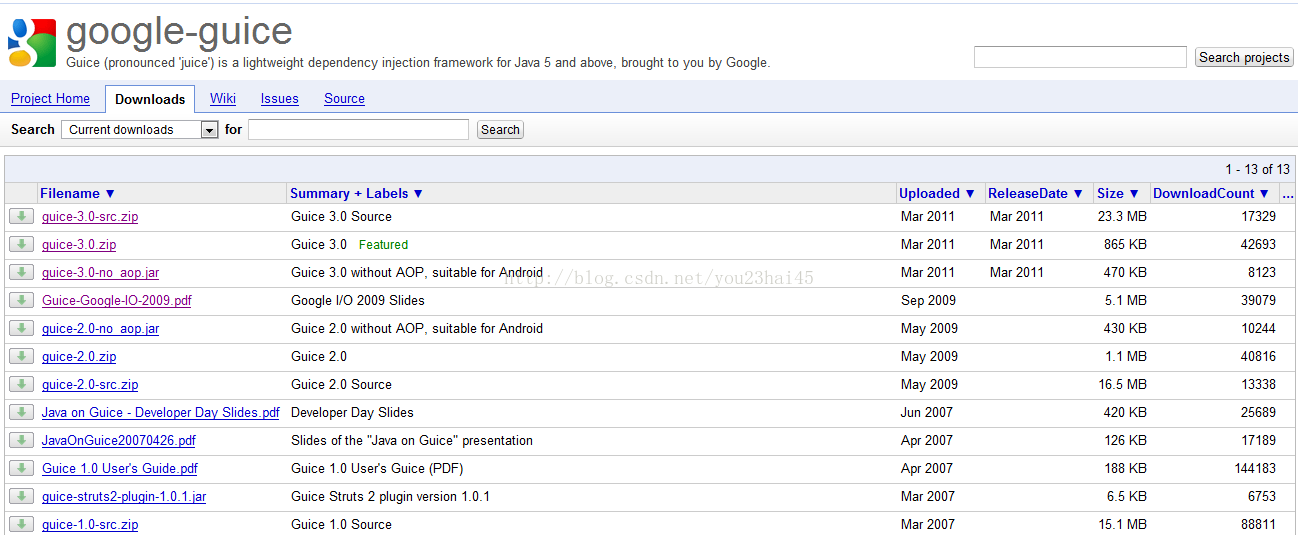Click the 'Guice 3.0 Source' summary text

tap(341, 216)
